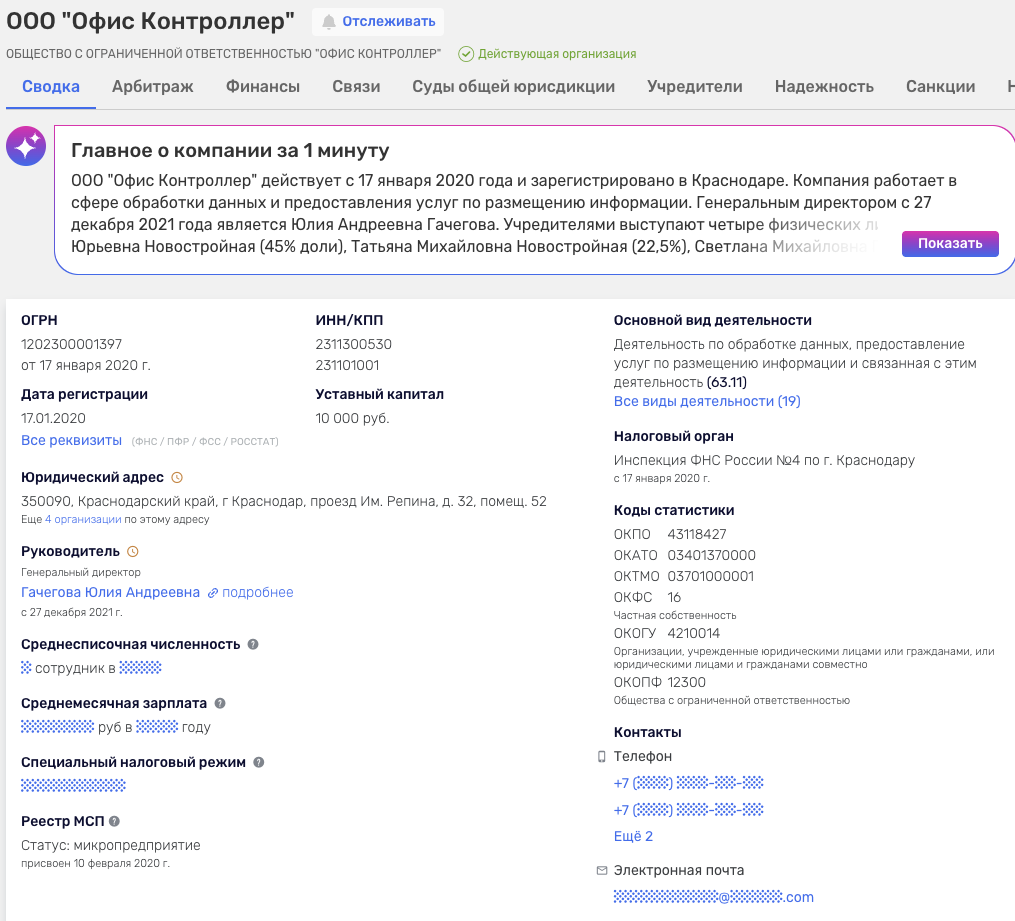This screenshot has height=921, width=1015.
Task: Expand Все виды деятельности (19)
Action: point(706,401)
